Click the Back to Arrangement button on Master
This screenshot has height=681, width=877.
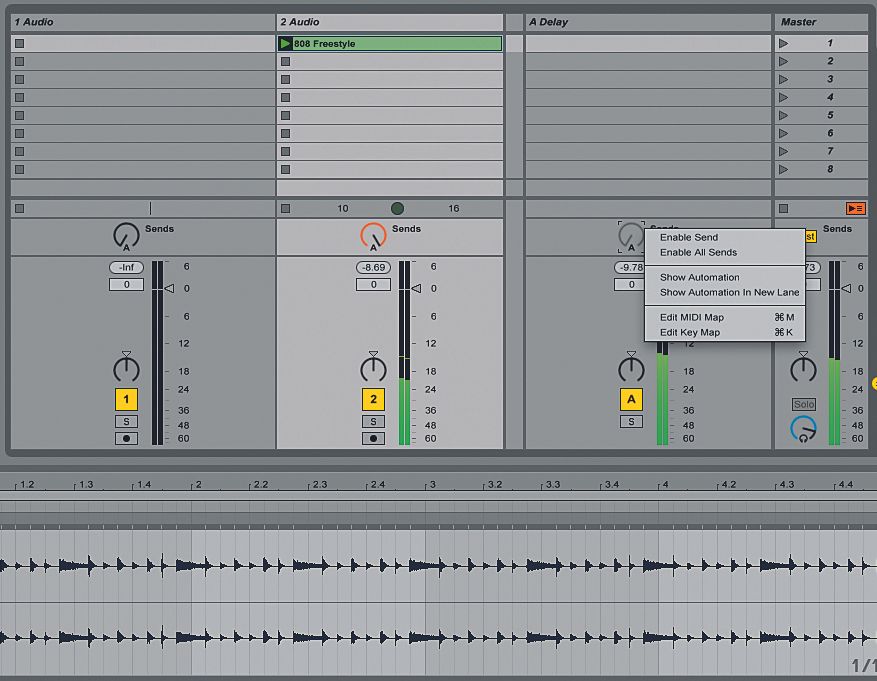855,208
